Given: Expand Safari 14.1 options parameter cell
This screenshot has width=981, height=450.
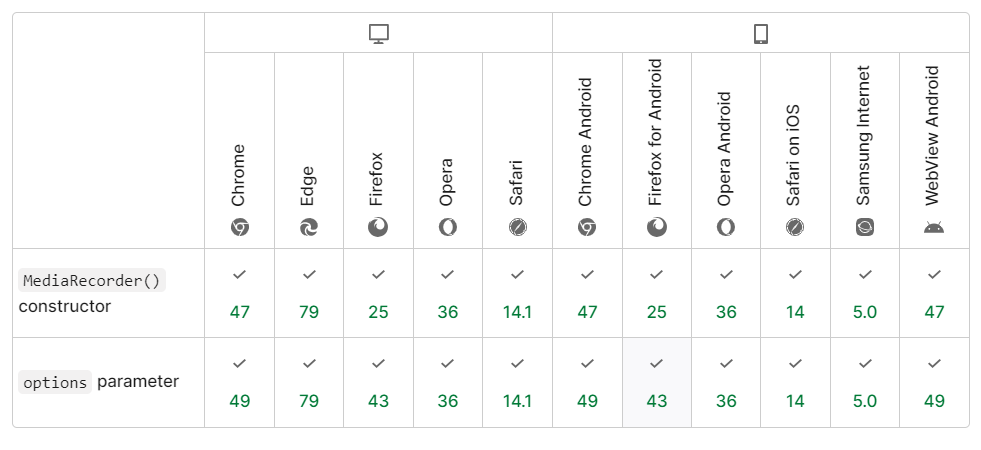Looking at the screenshot, I should (517, 382).
